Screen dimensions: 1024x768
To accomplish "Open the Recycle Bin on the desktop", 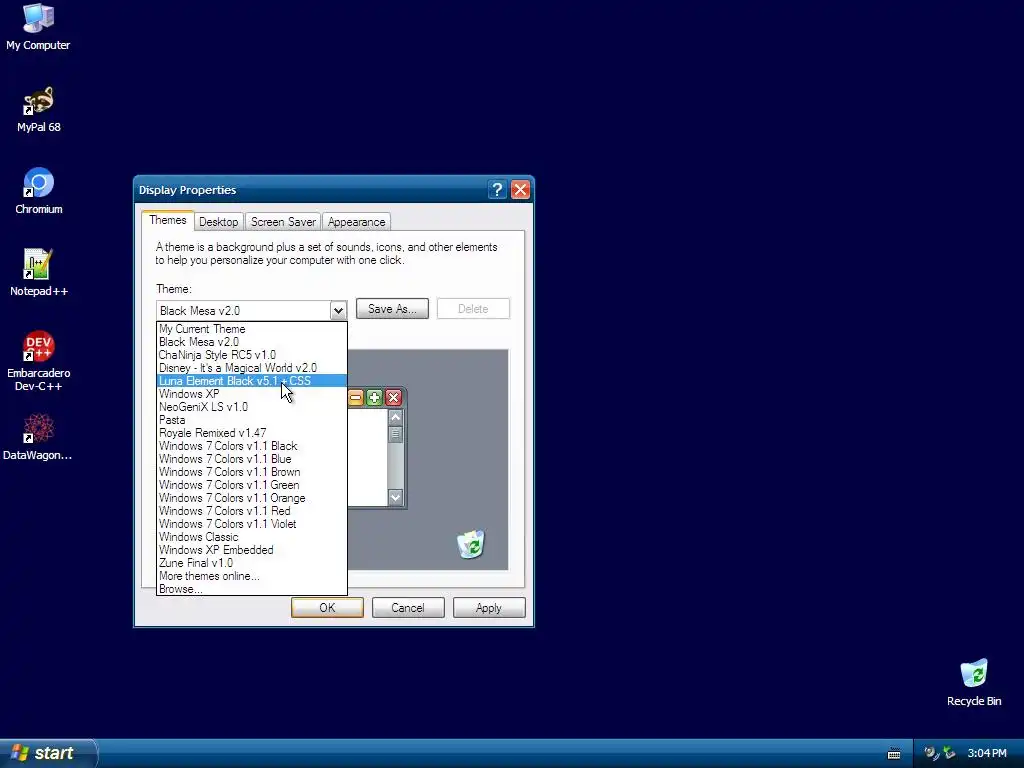I will click(x=974, y=682).
